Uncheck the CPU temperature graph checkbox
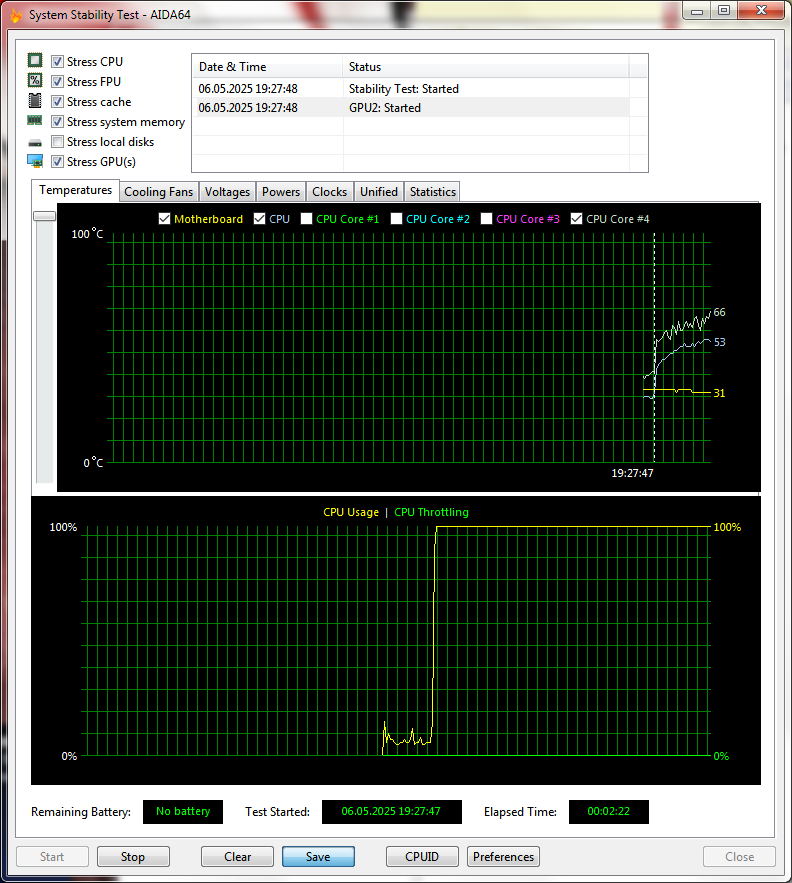 (260, 218)
